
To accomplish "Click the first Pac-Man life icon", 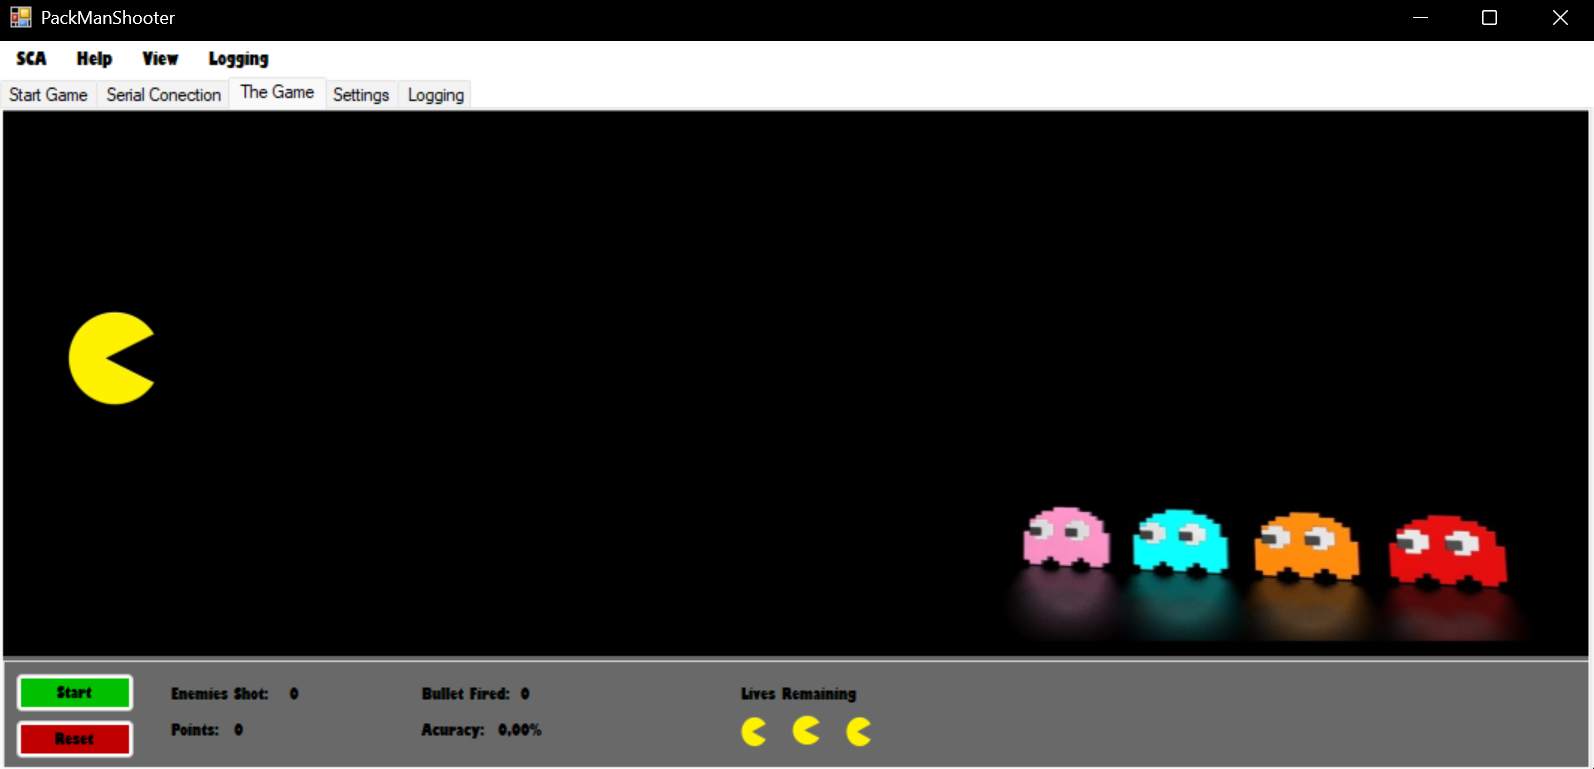I will point(754,732).
